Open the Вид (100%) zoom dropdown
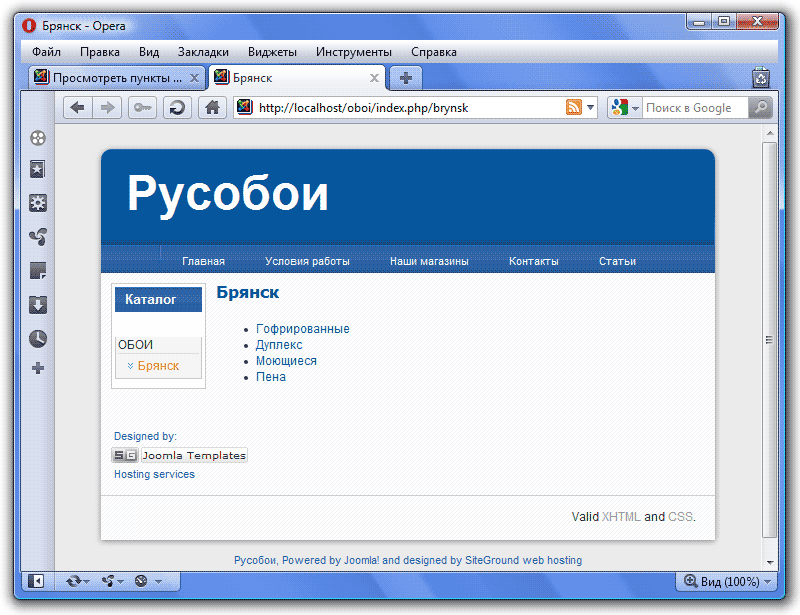 coord(727,581)
